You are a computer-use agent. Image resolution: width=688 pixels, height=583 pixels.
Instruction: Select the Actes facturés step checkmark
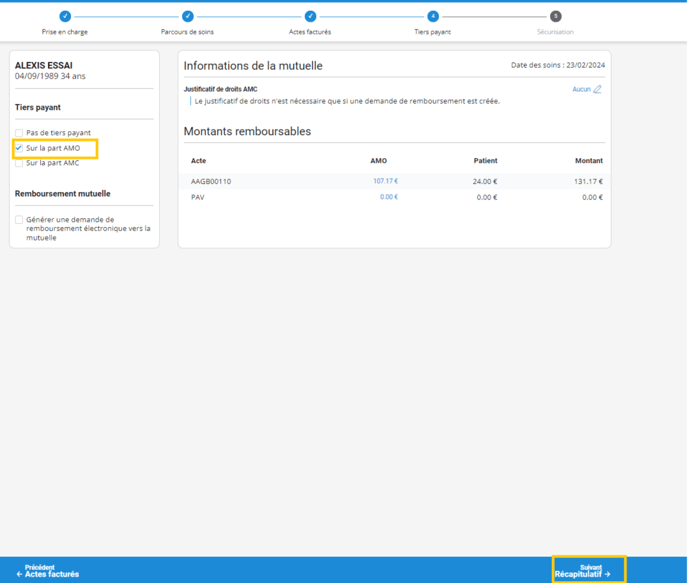pyautogui.click(x=310, y=16)
